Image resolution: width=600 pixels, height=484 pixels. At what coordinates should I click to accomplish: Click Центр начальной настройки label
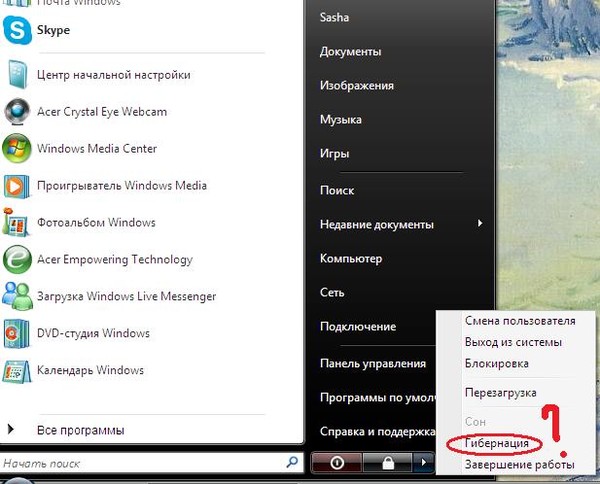click(x=114, y=75)
